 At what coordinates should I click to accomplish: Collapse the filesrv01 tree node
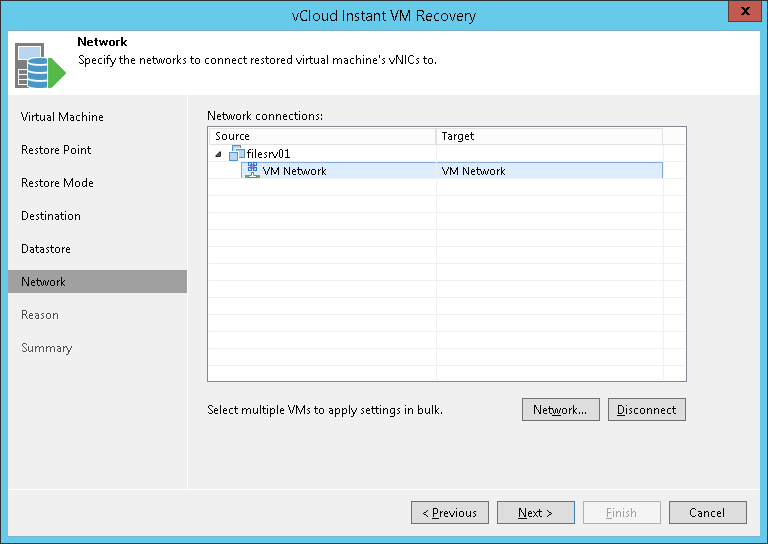[218, 154]
